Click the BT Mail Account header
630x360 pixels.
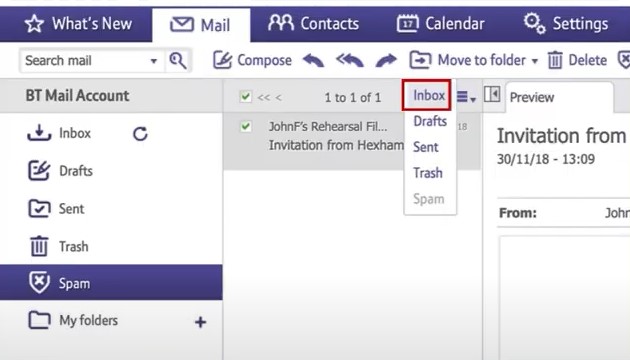(x=77, y=96)
